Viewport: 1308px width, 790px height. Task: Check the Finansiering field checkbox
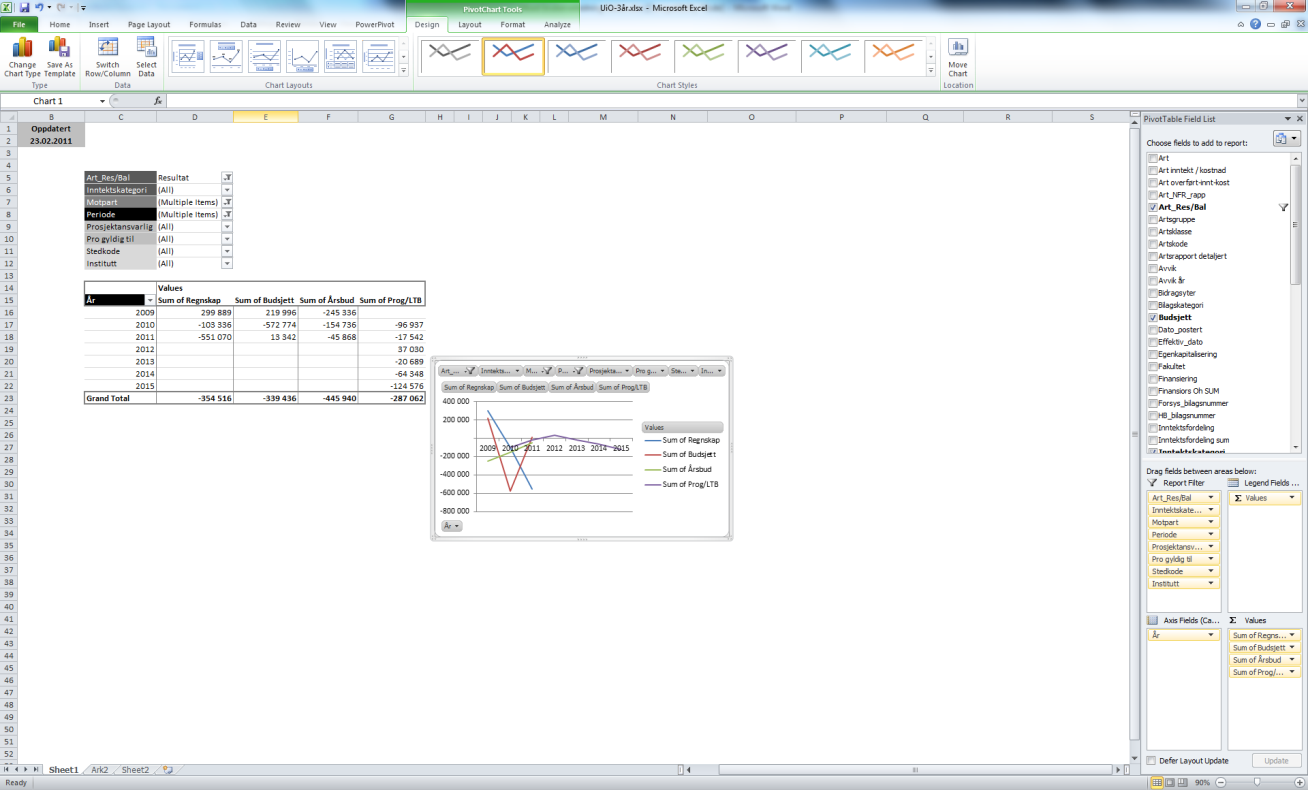pos(1153,379)
